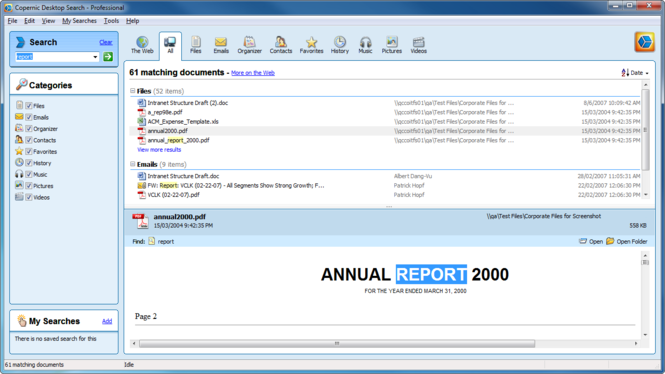
Task: Switch to the Files tab
Action: tap(196, 45)
